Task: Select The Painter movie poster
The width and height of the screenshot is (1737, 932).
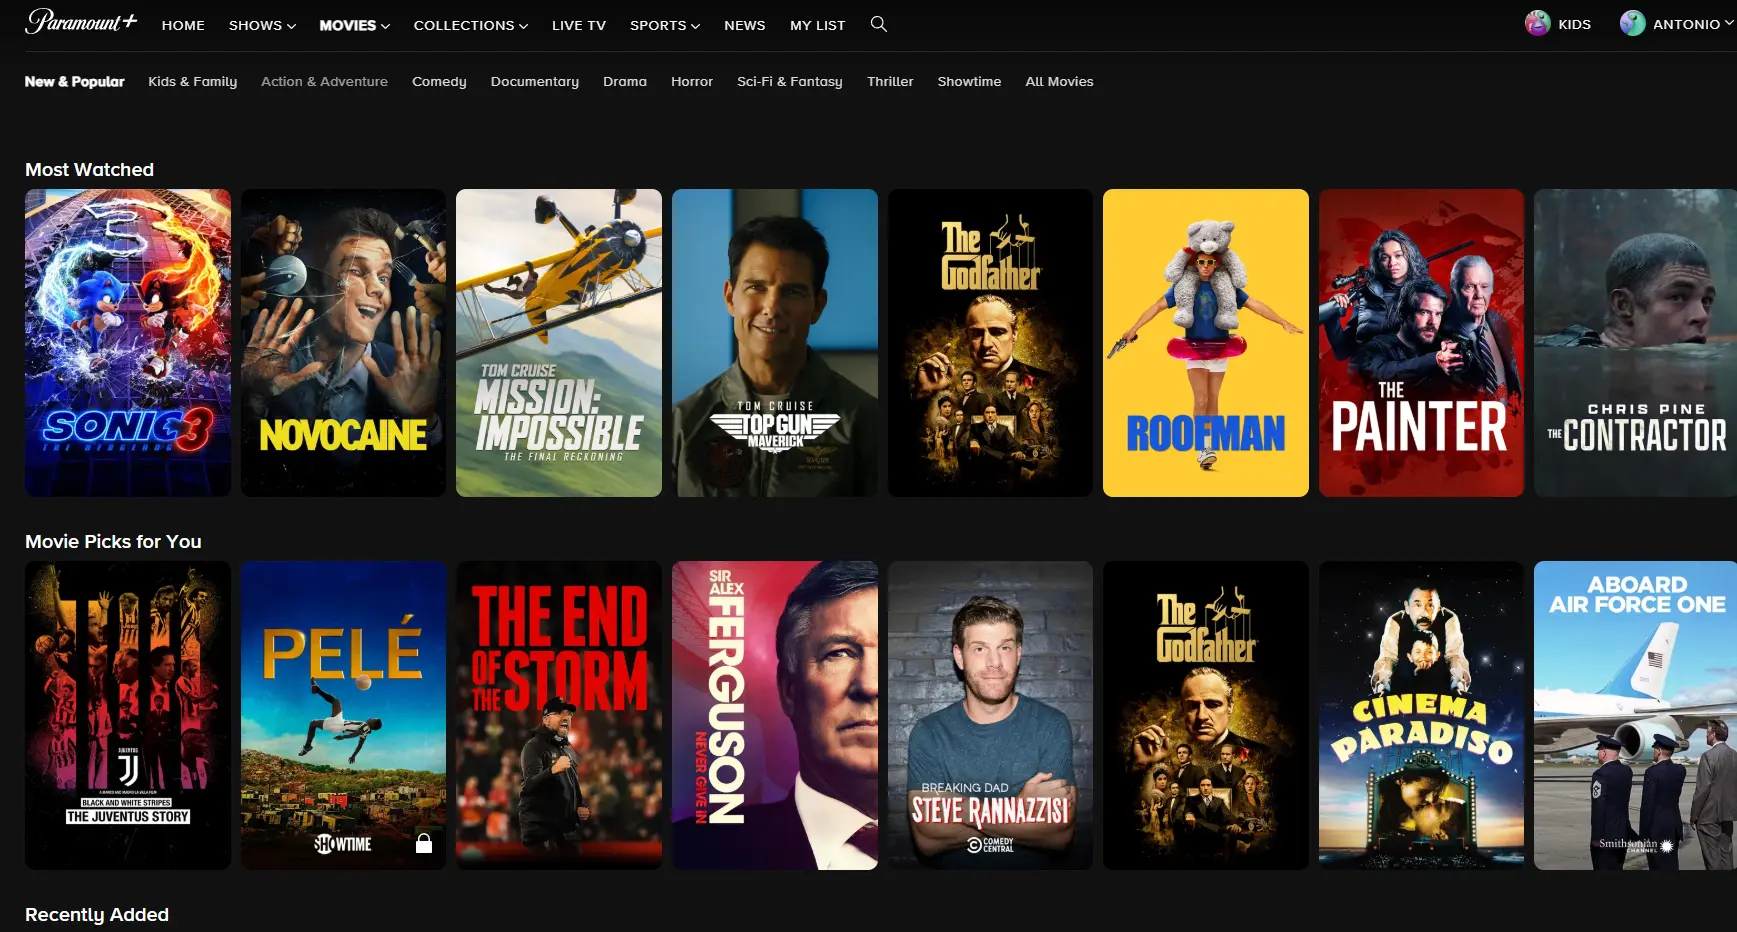Action: [x=1421, y=343]
